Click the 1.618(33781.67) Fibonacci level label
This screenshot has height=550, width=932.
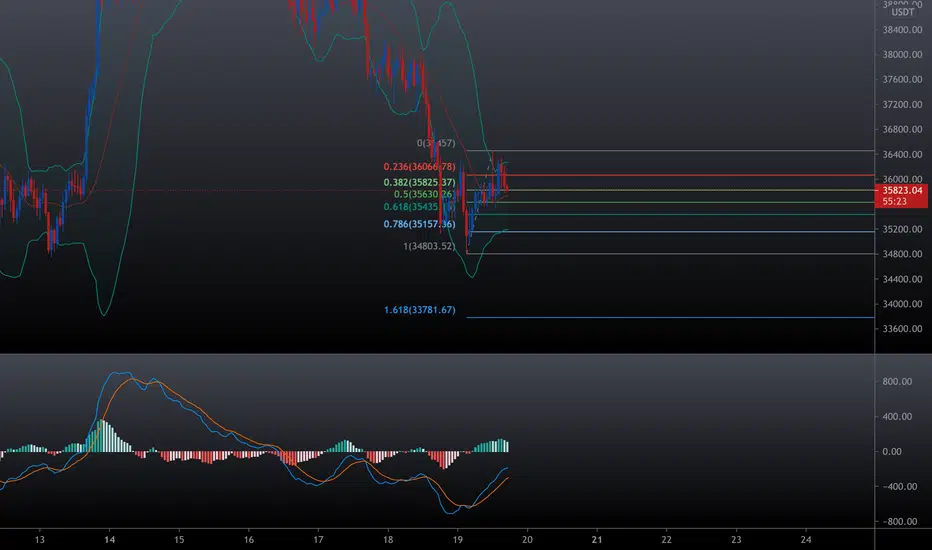(420, 310)
